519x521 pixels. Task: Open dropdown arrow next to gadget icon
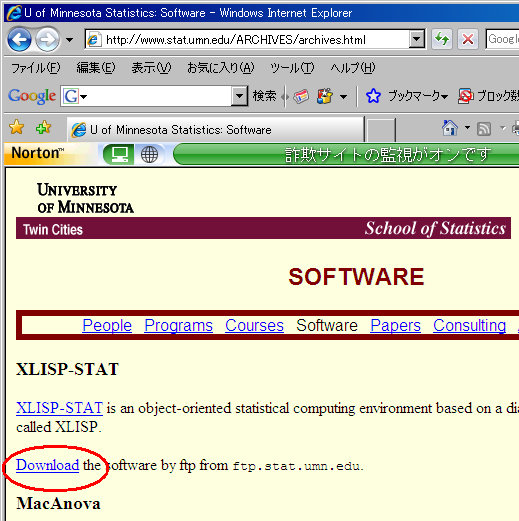tap(343, 97)
